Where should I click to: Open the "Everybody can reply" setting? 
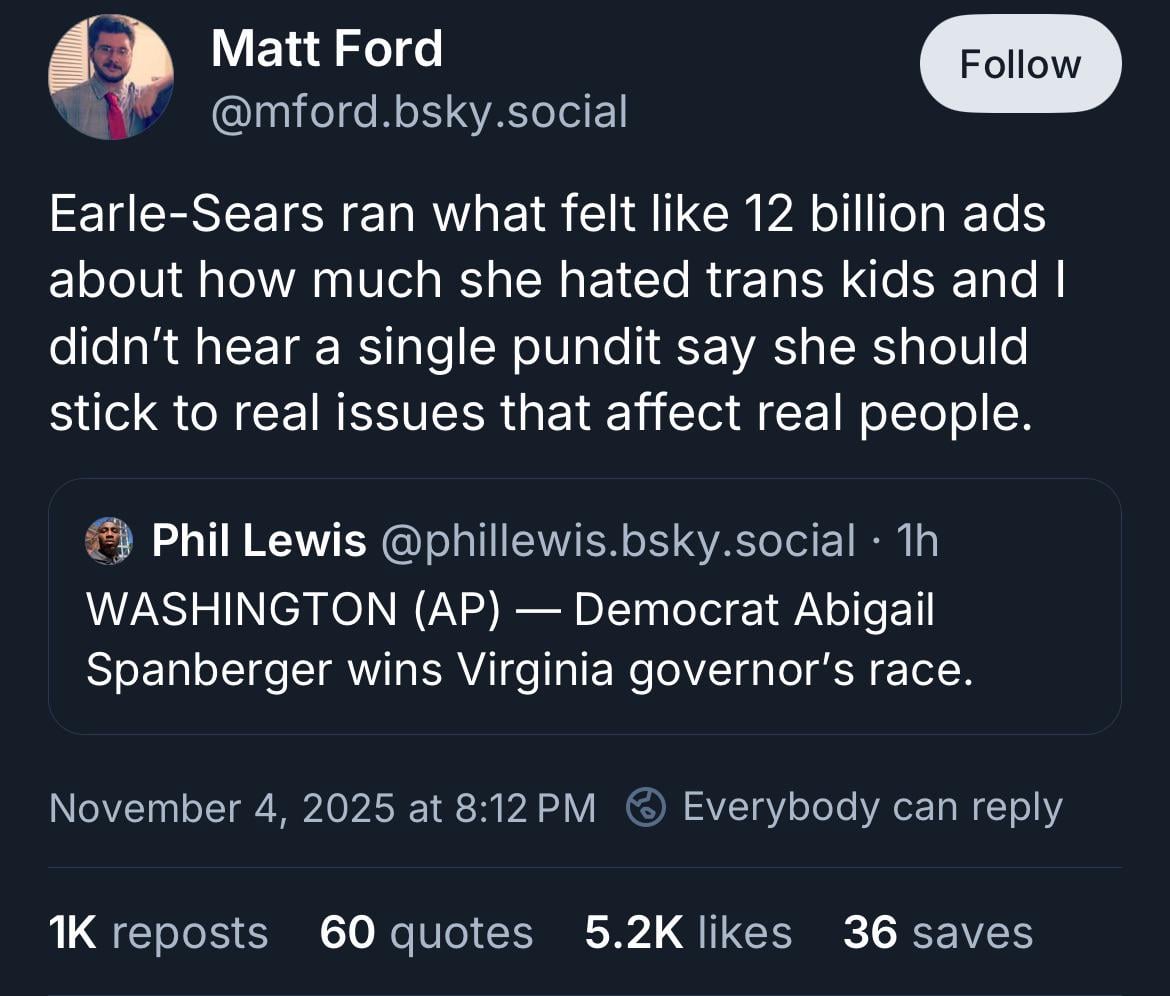tap(871, 807)
